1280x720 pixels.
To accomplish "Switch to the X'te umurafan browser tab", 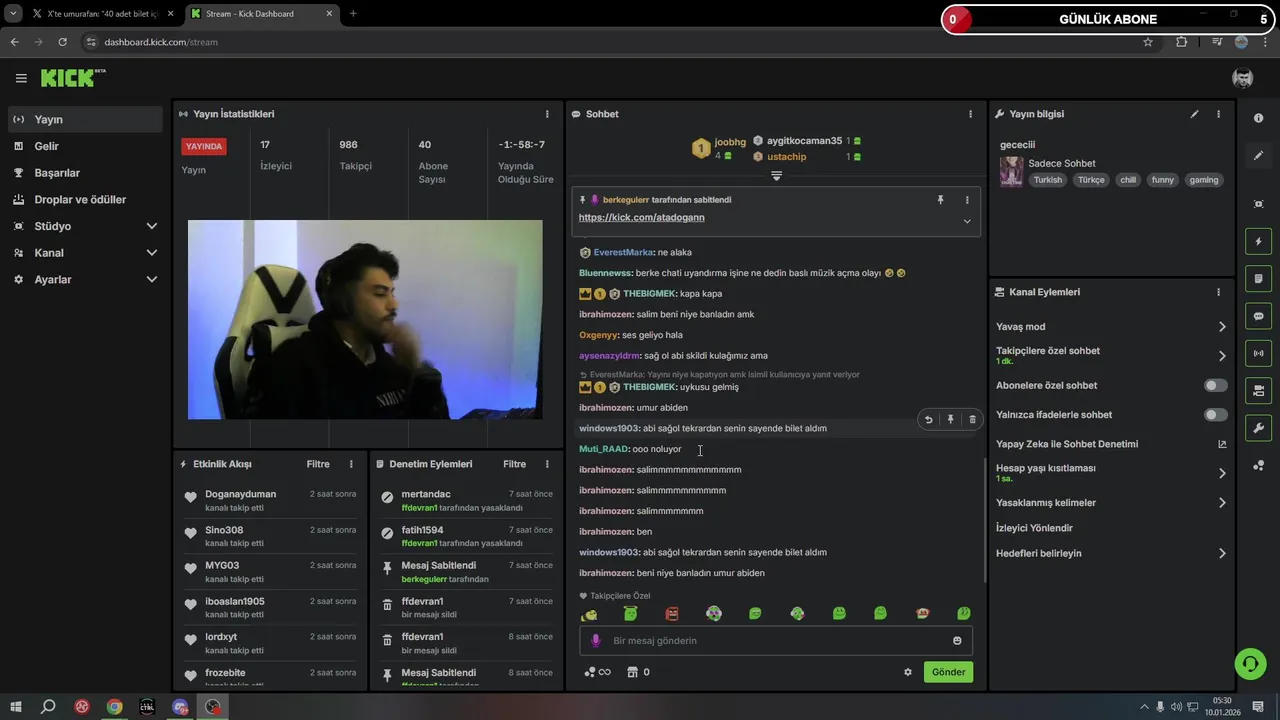I will click(103, 14).
